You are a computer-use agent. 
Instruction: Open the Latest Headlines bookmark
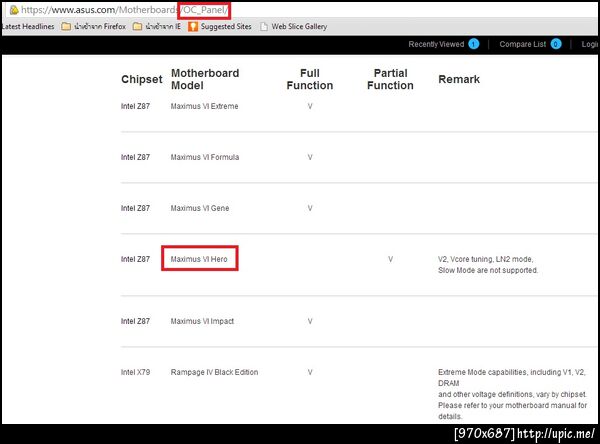click(x=28, y=26)
